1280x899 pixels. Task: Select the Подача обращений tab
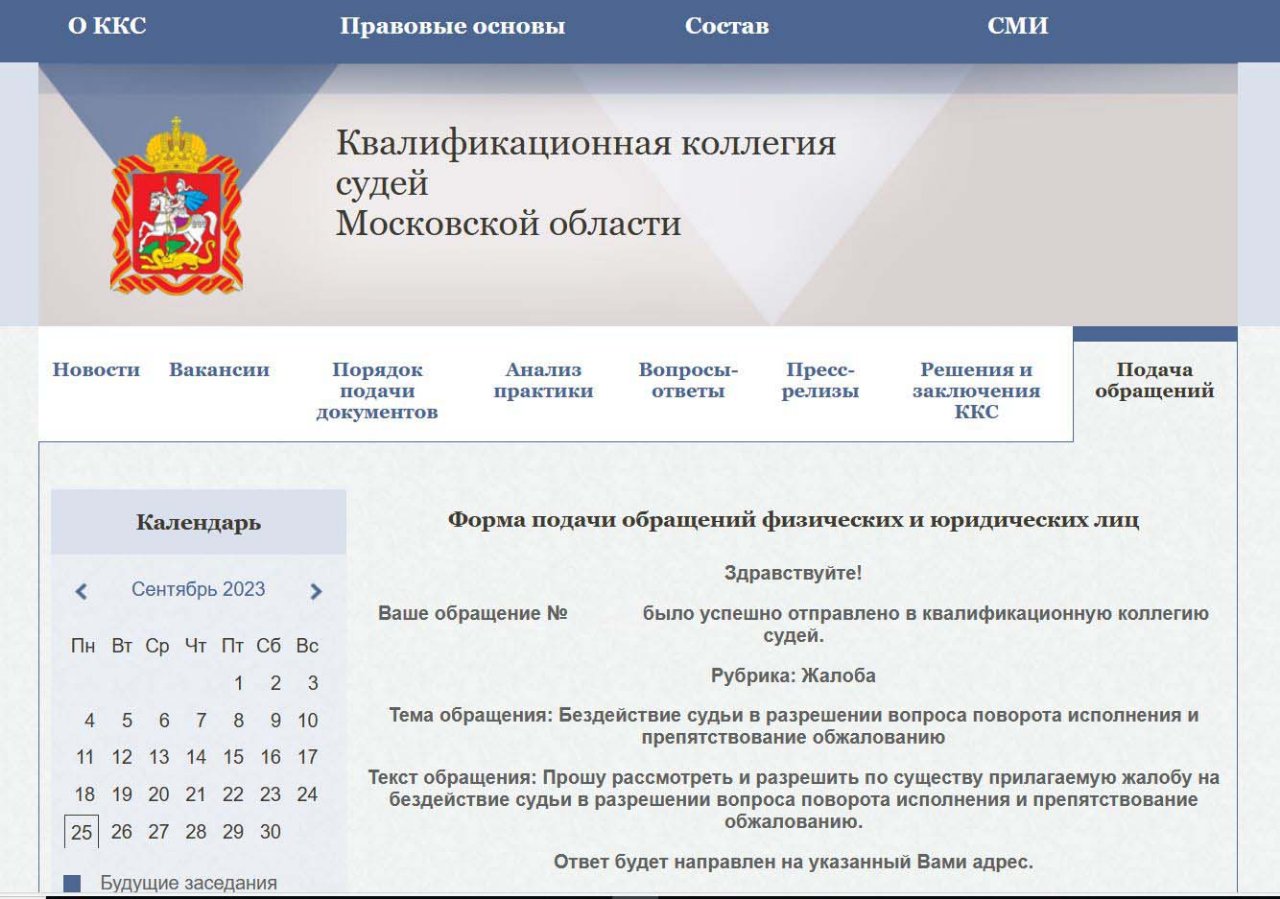pyautogui.click(x=1154, y=381)
